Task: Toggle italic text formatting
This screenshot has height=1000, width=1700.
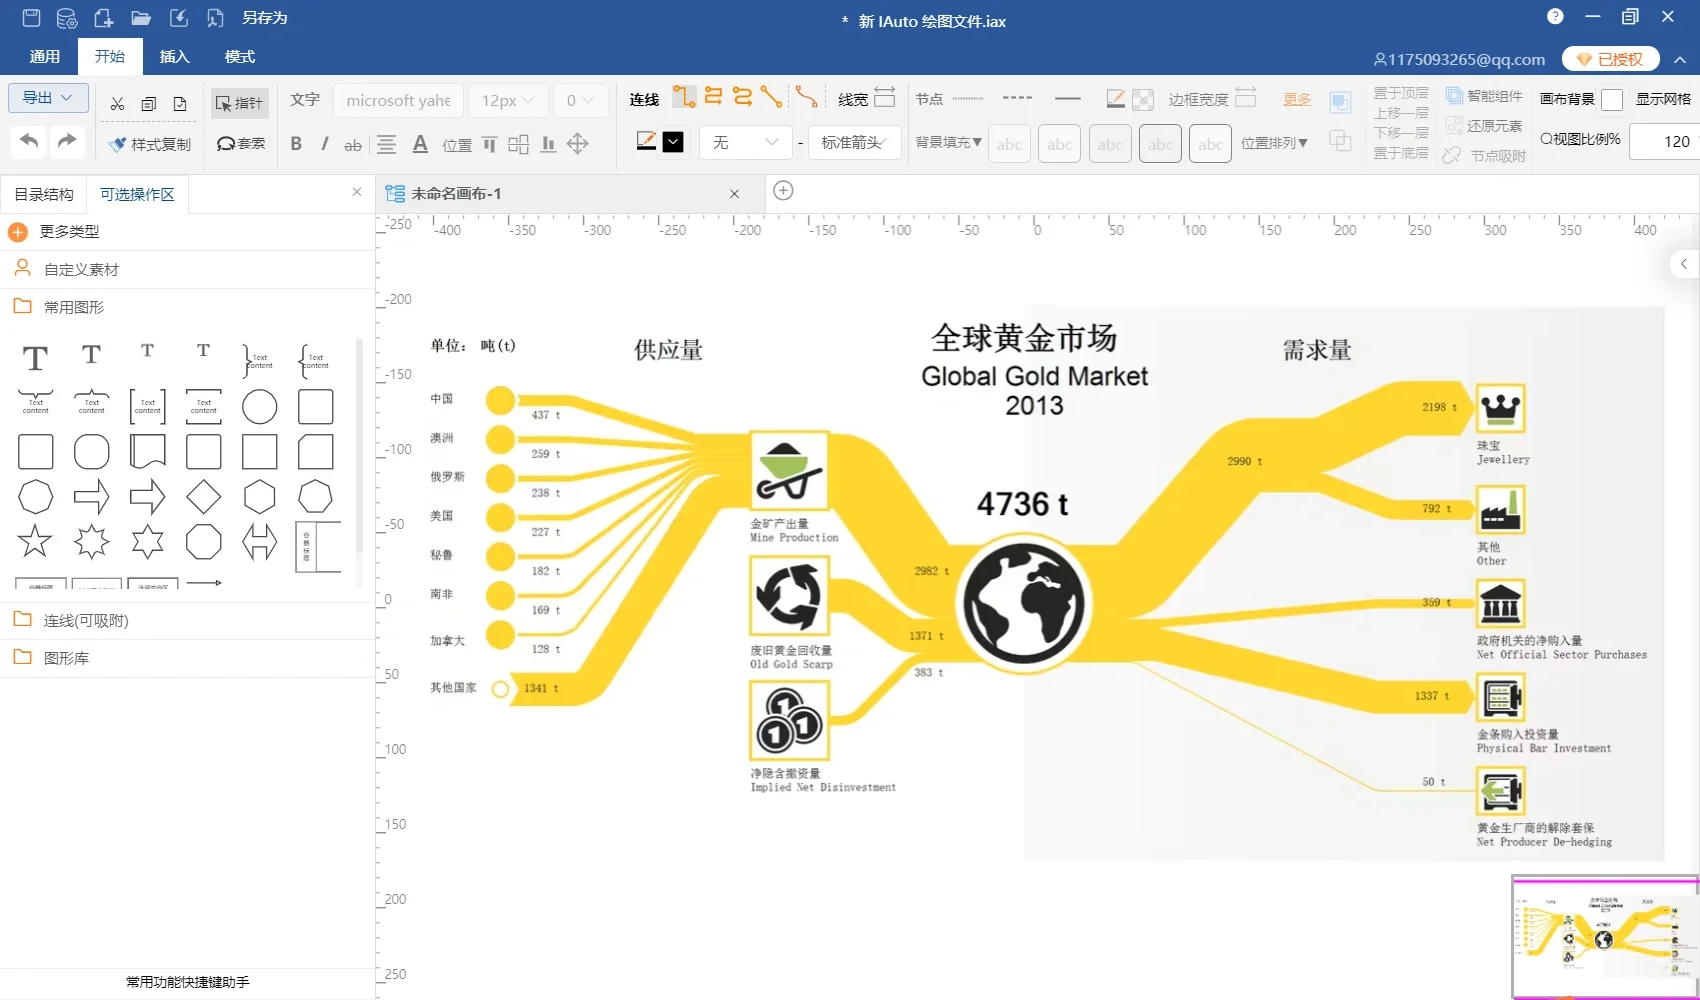Action: (325, 144)
